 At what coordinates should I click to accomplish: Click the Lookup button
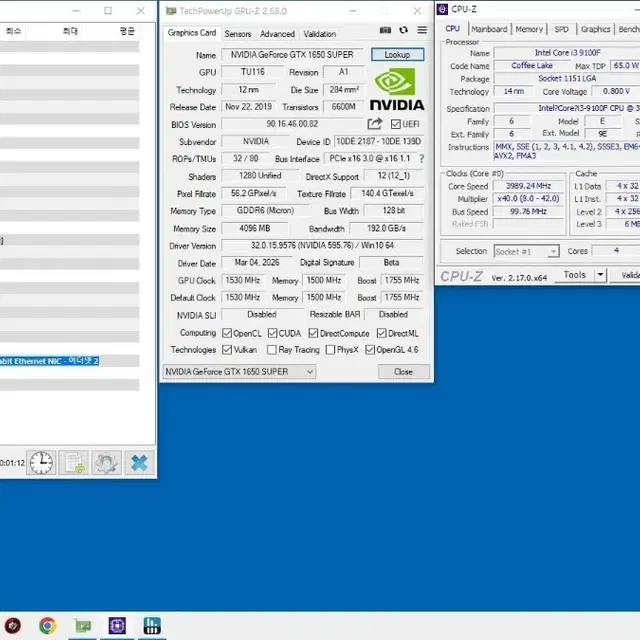tap(398, 54)
